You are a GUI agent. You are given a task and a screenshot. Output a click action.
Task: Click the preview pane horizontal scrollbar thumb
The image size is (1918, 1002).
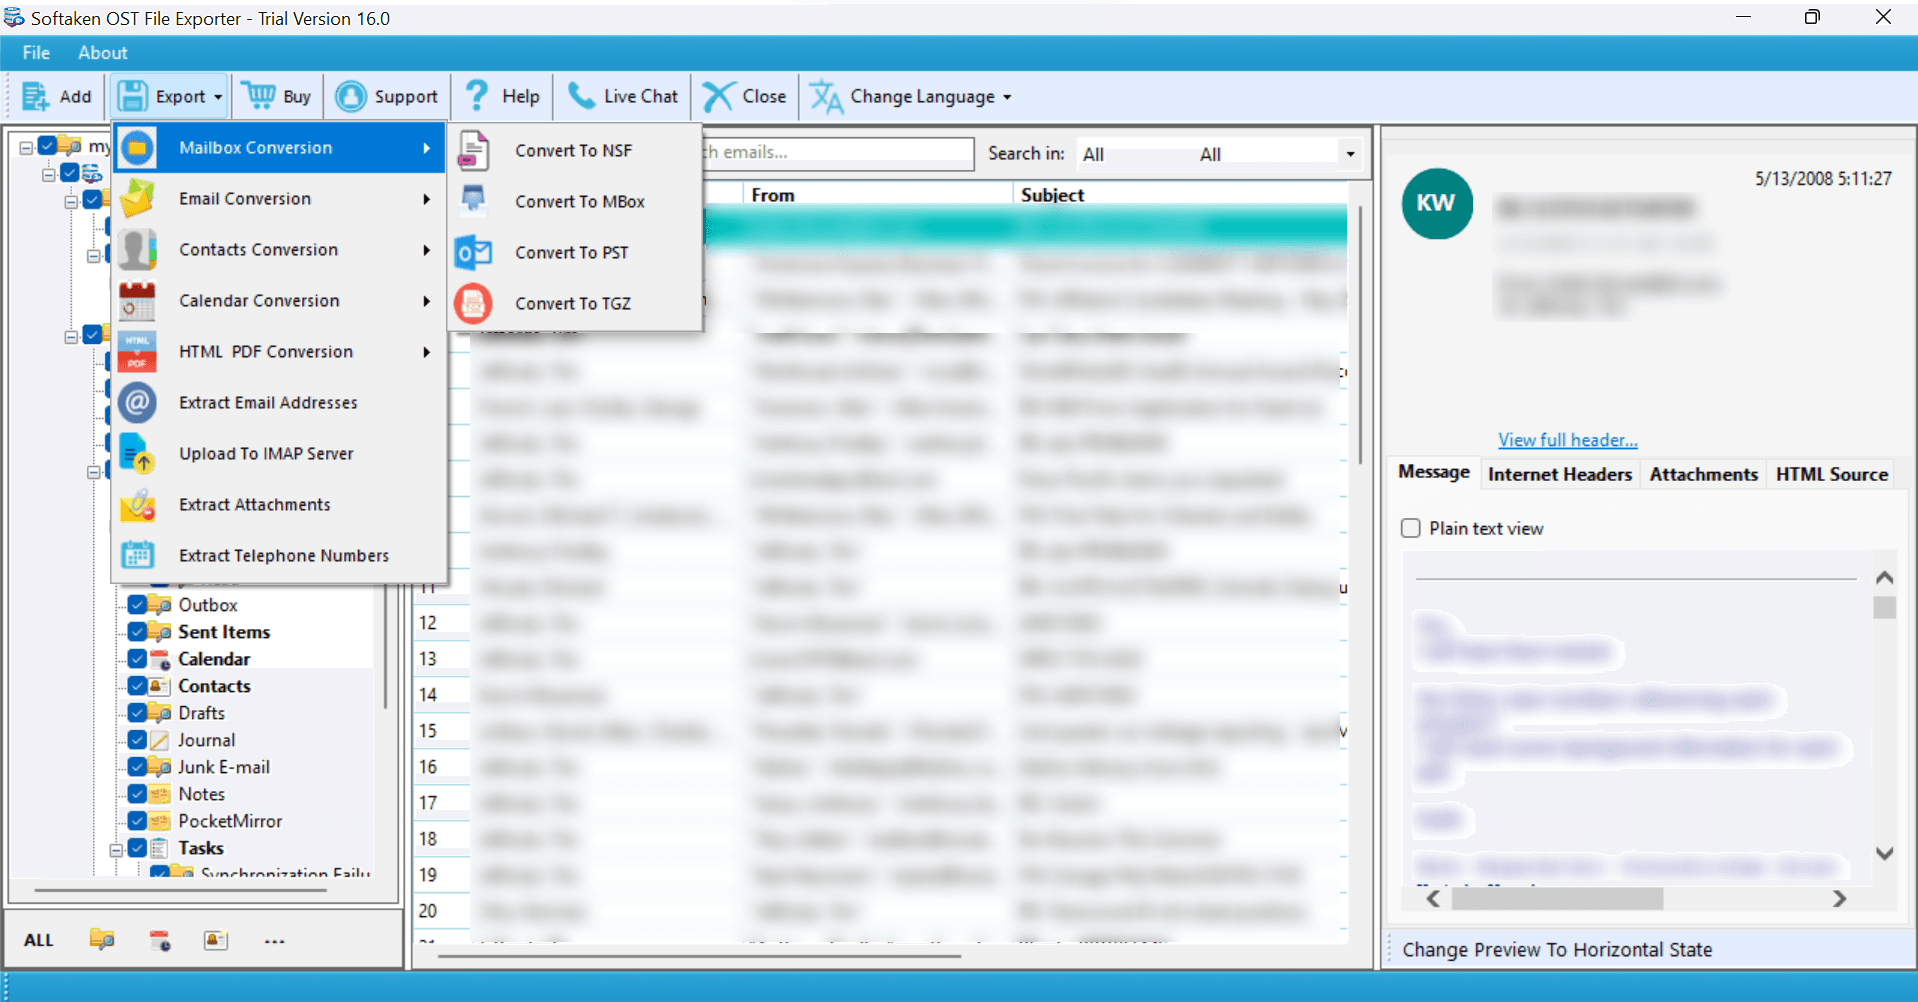point(1557,899)
